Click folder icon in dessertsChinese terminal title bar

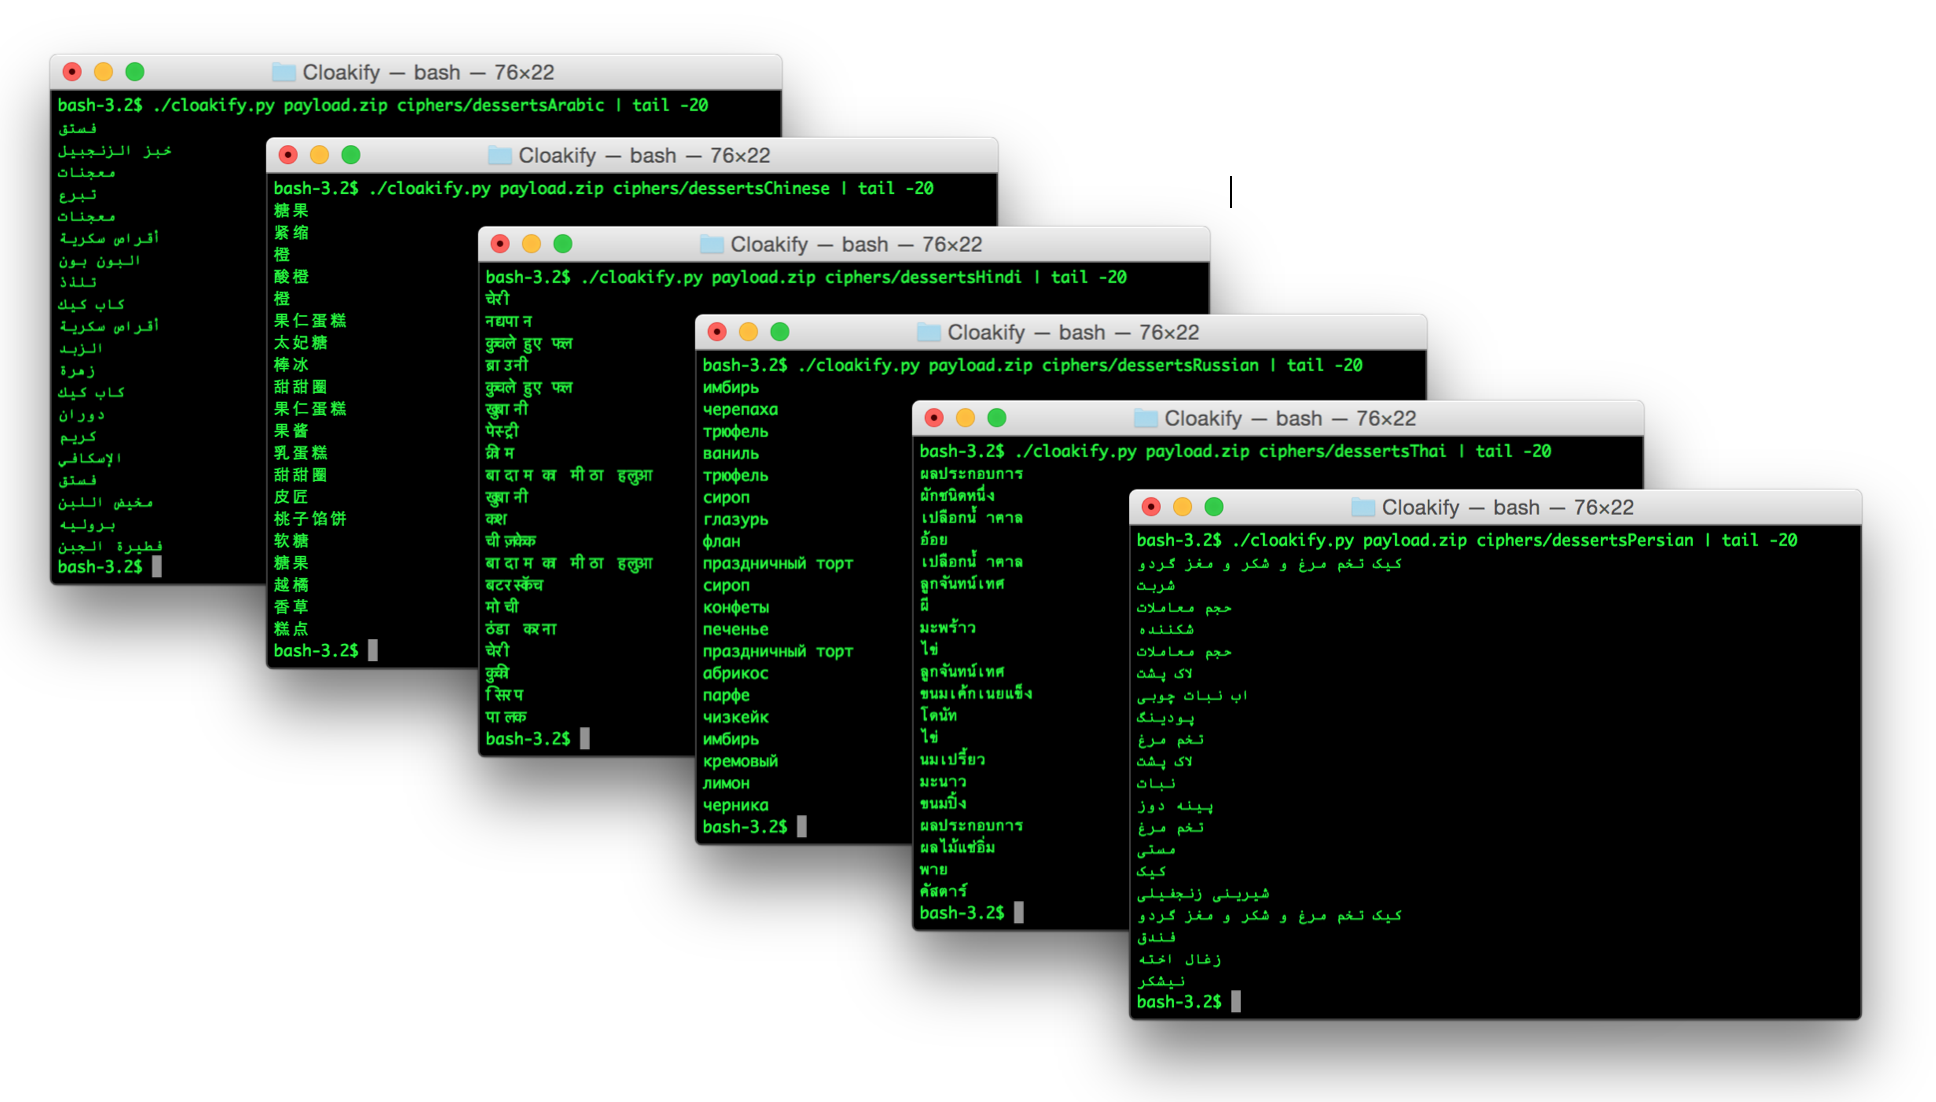pyautogui.click(x=500, y=155)
